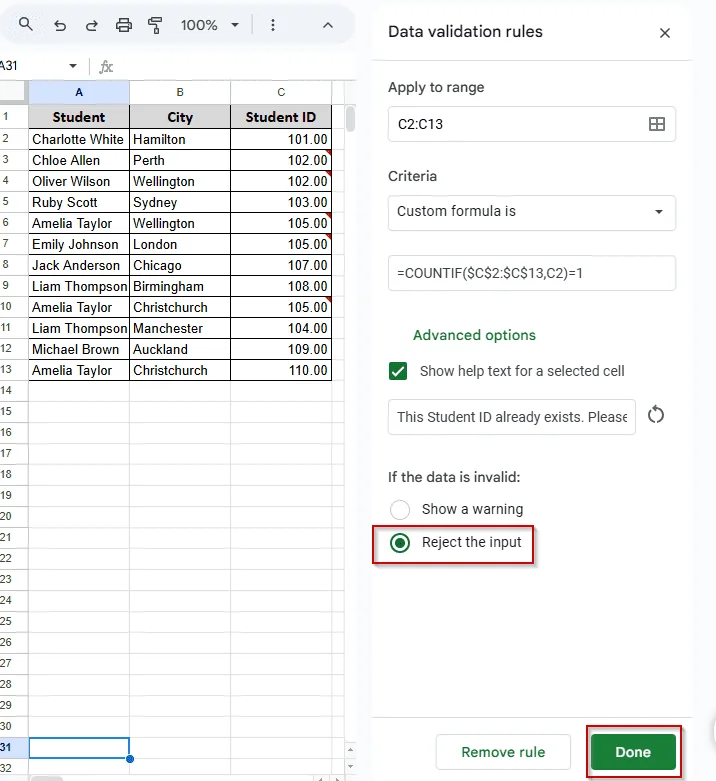Select row 14 header
Viewport: 716px width, 781px height.
coord(12,390)
